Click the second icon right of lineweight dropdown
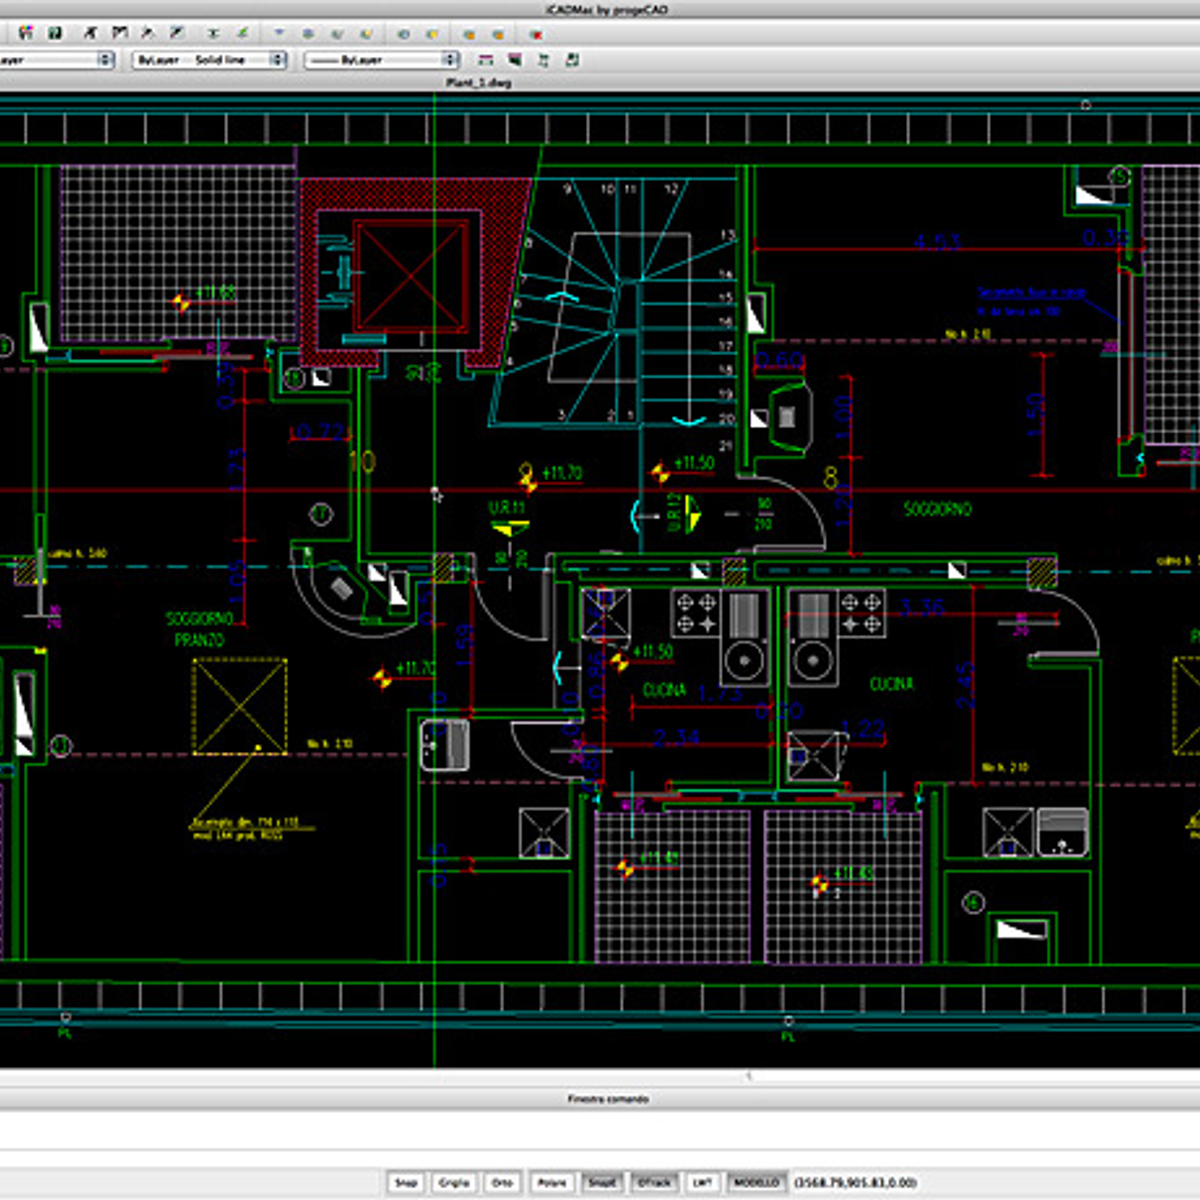 click(x=515, y=60)
